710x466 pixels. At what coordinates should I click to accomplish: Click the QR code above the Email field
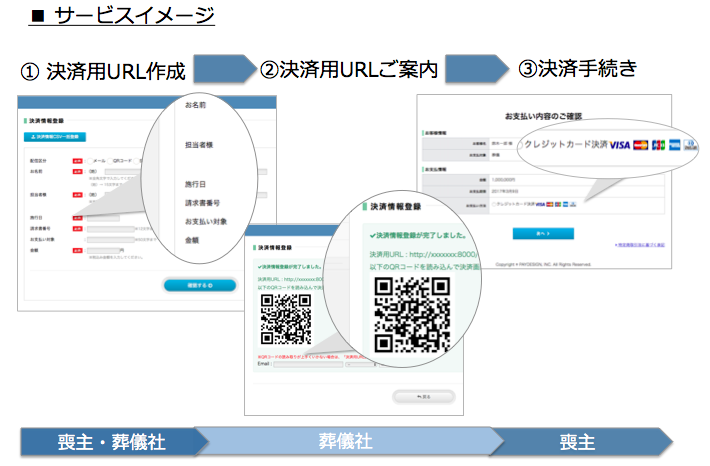click(x=286, y=319)
